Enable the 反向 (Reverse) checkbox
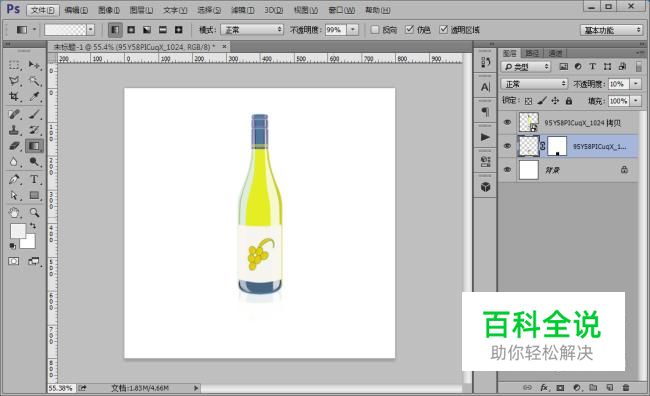Image resolution: width=650 pixels, height=396 pixels. pos(375,30)
